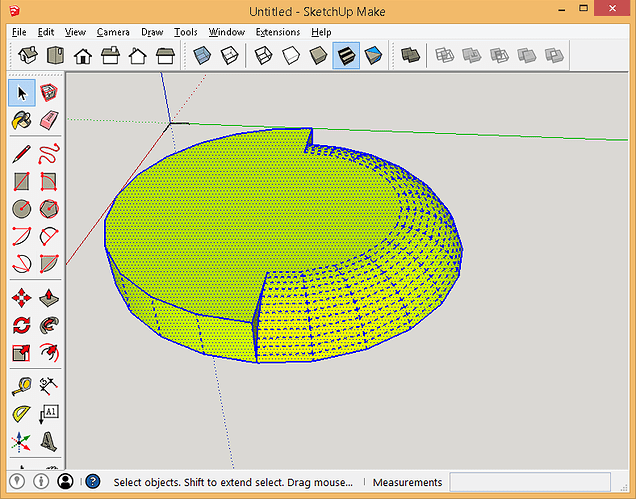Select the Tape Measure tool
The width and height of the screenshot is (636, 499).
(22, 386)
